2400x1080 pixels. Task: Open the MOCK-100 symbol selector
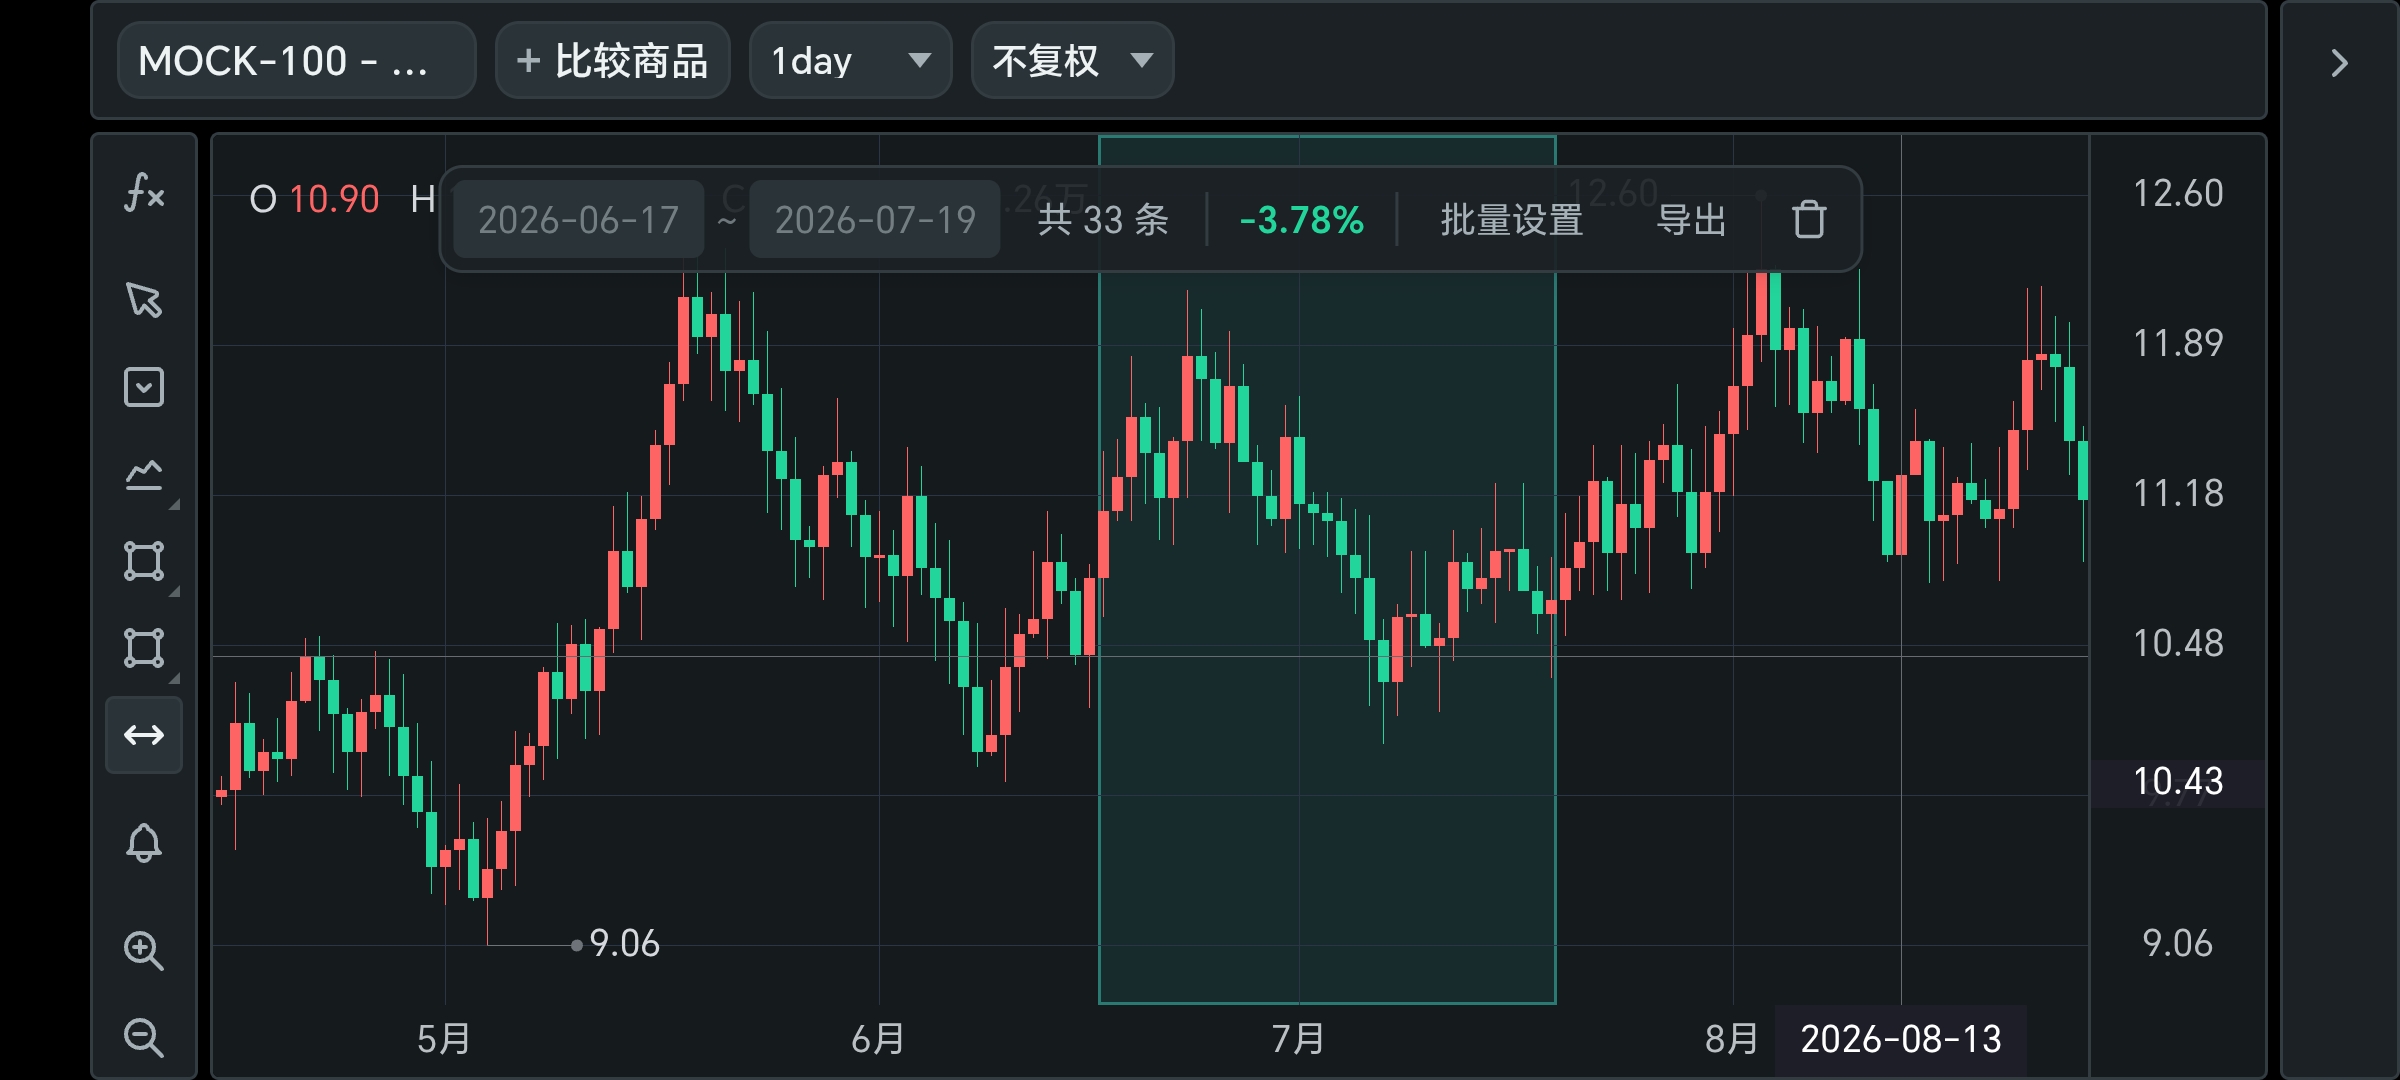(x=296, y=61)
